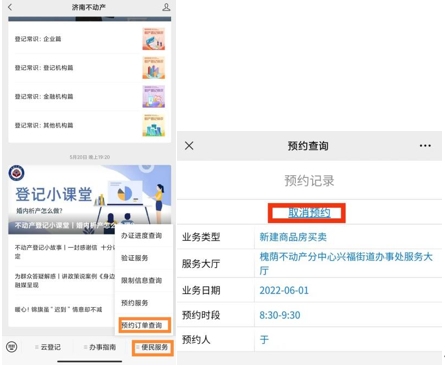Screen dimensions: 445x366
Task: Click the 取消预约 link
Action: pos(309,213)
